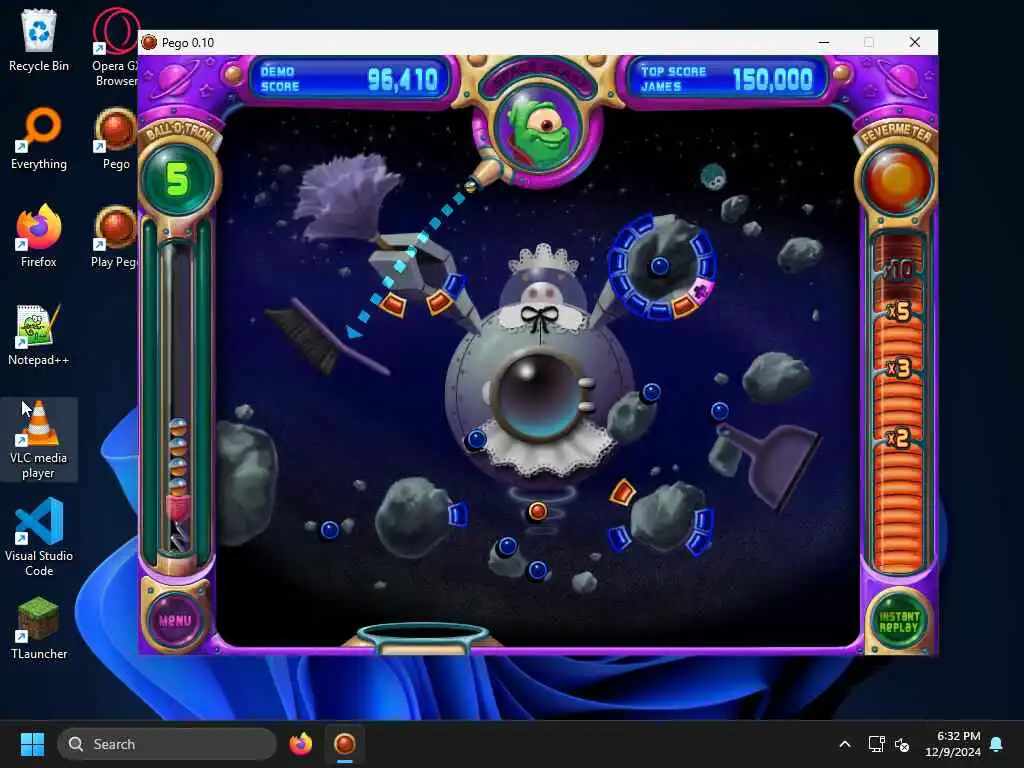
Task: Click the Instant Replay button
Action: point(899,621)
